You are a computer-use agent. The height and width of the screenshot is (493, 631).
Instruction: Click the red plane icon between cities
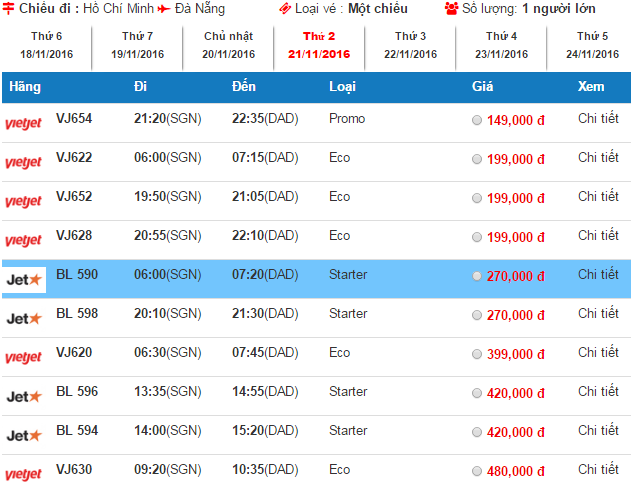164,9
